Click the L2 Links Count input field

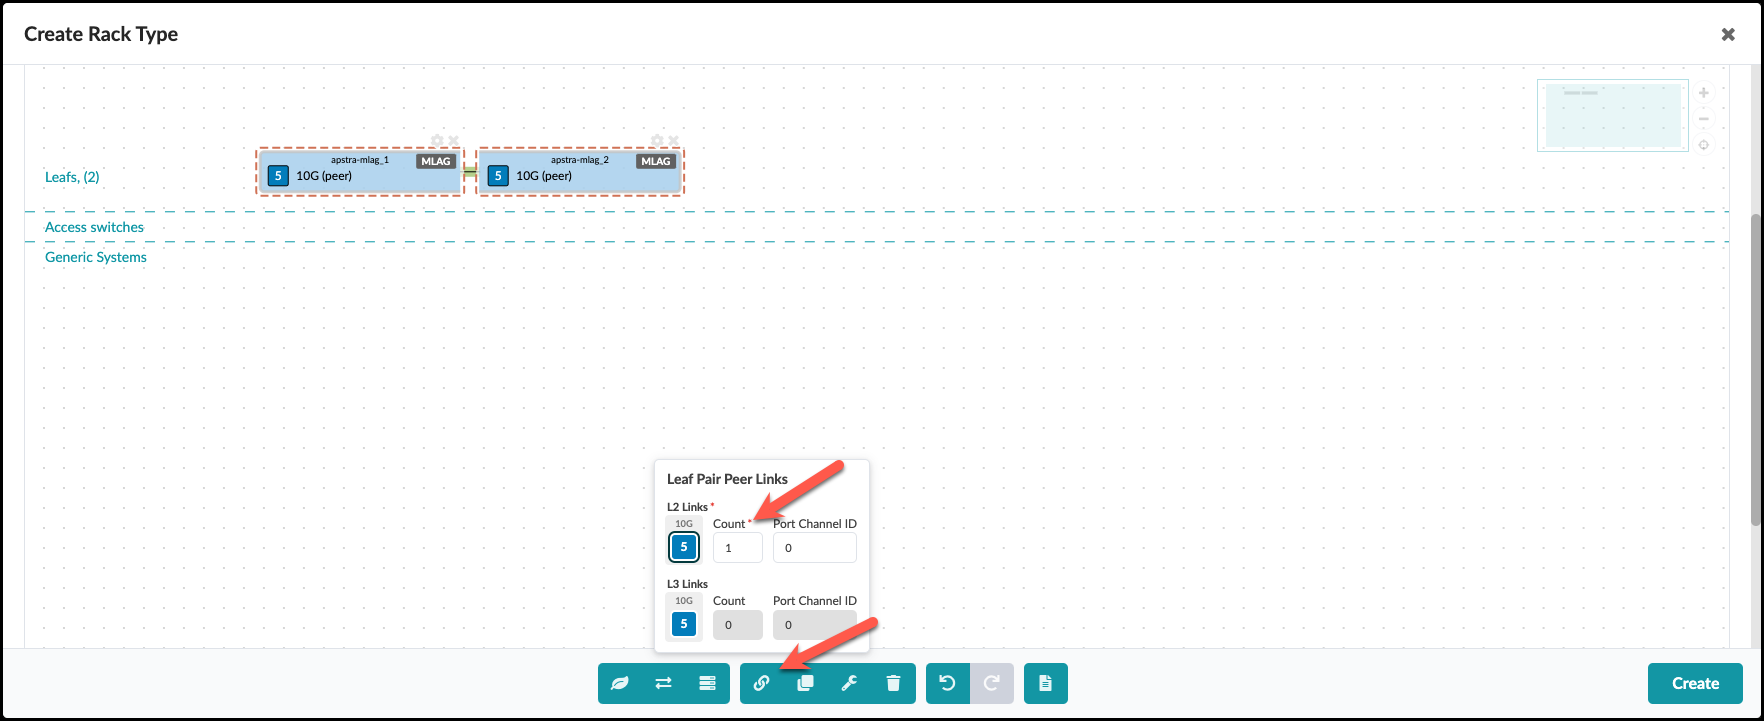(737, 548)
